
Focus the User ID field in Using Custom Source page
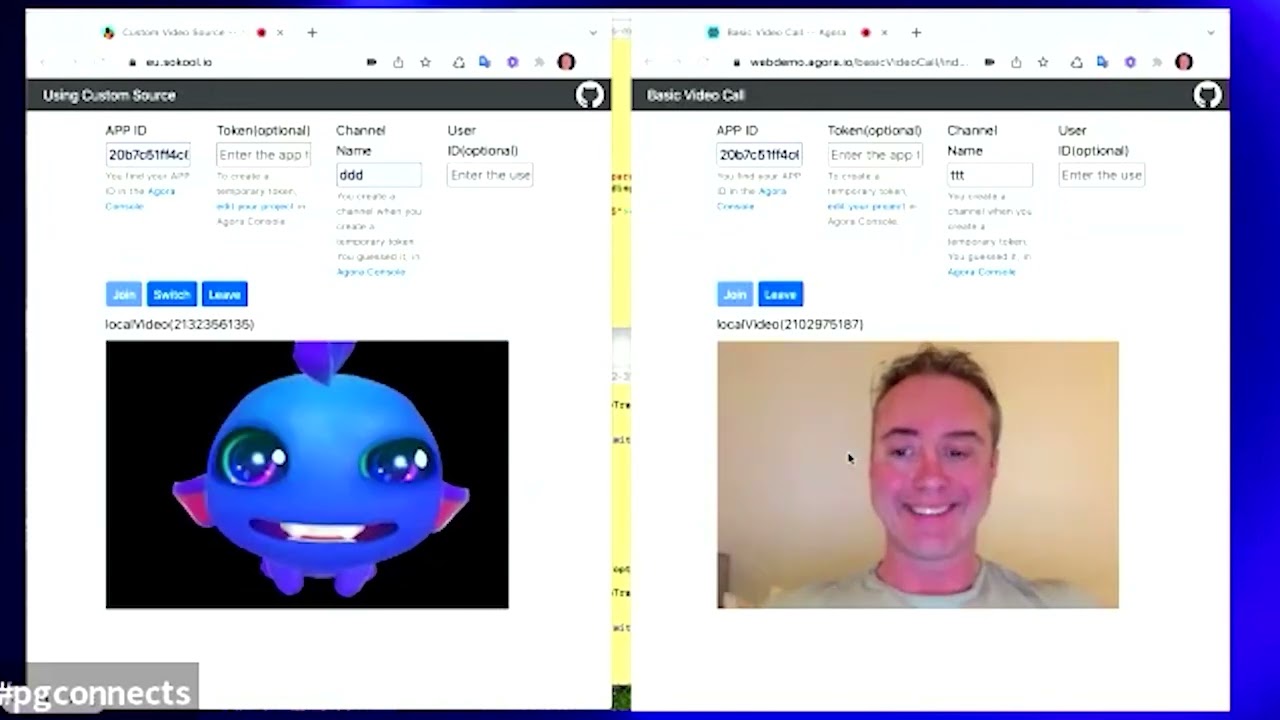490,175
